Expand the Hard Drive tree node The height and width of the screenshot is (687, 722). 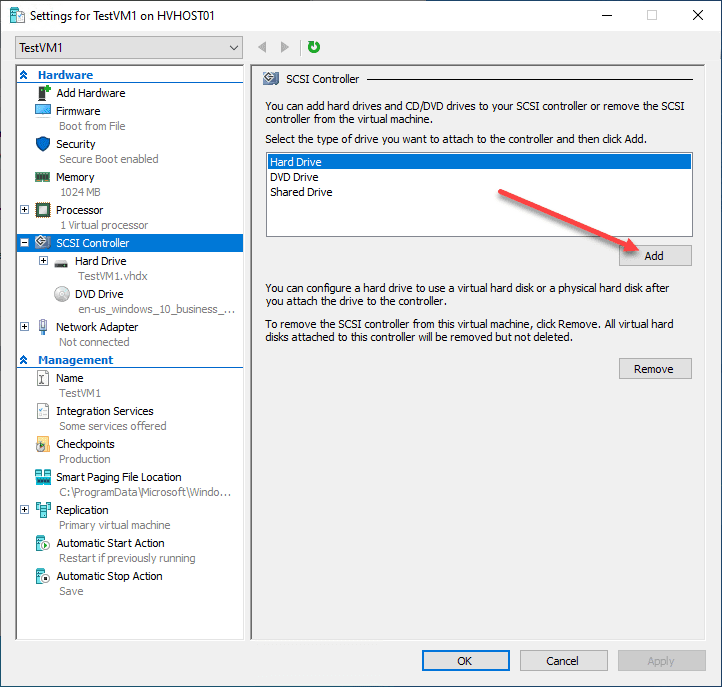(43, 261)
